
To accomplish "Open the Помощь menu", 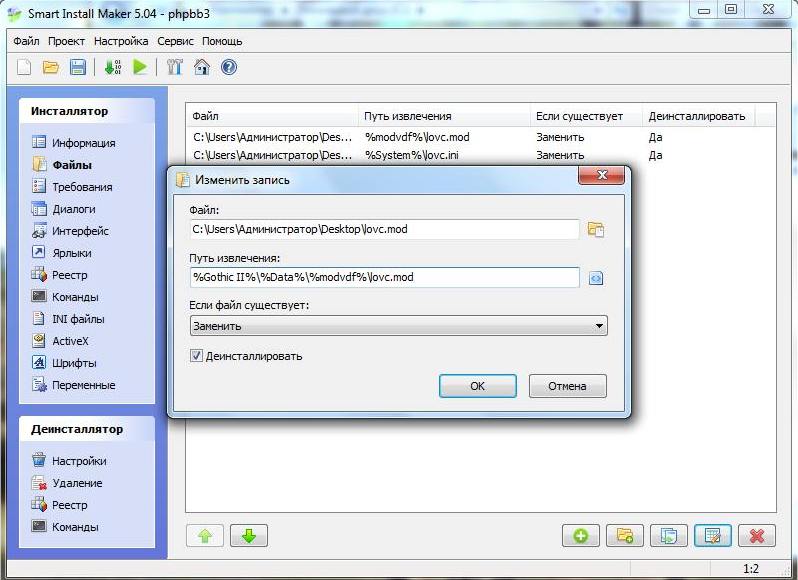I will [222, 41].
